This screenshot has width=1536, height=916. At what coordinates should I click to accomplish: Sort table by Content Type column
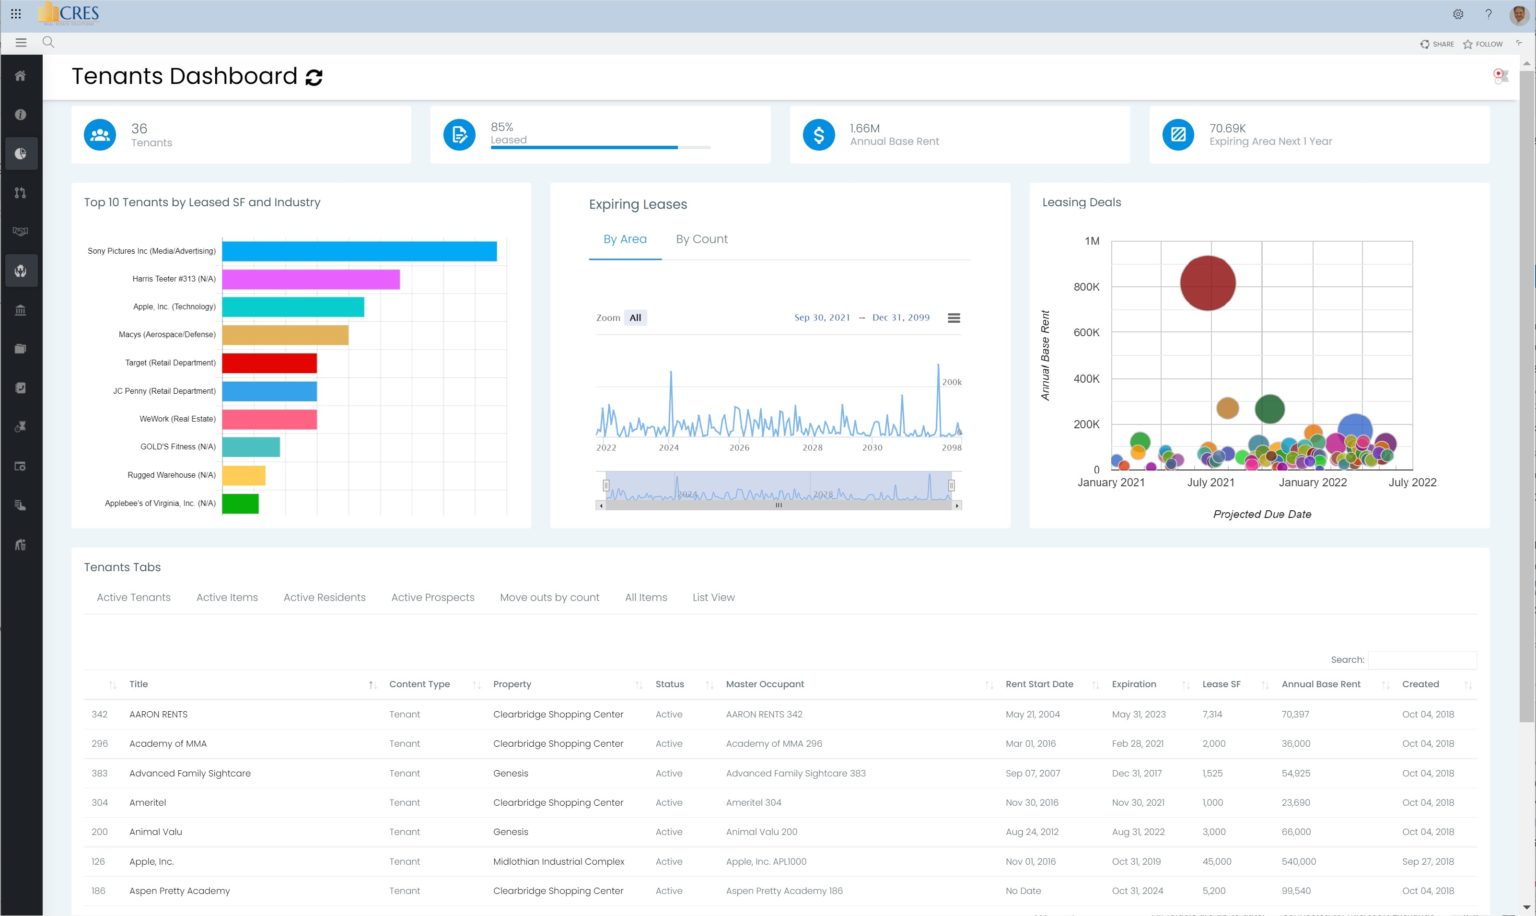click(419, 684)
